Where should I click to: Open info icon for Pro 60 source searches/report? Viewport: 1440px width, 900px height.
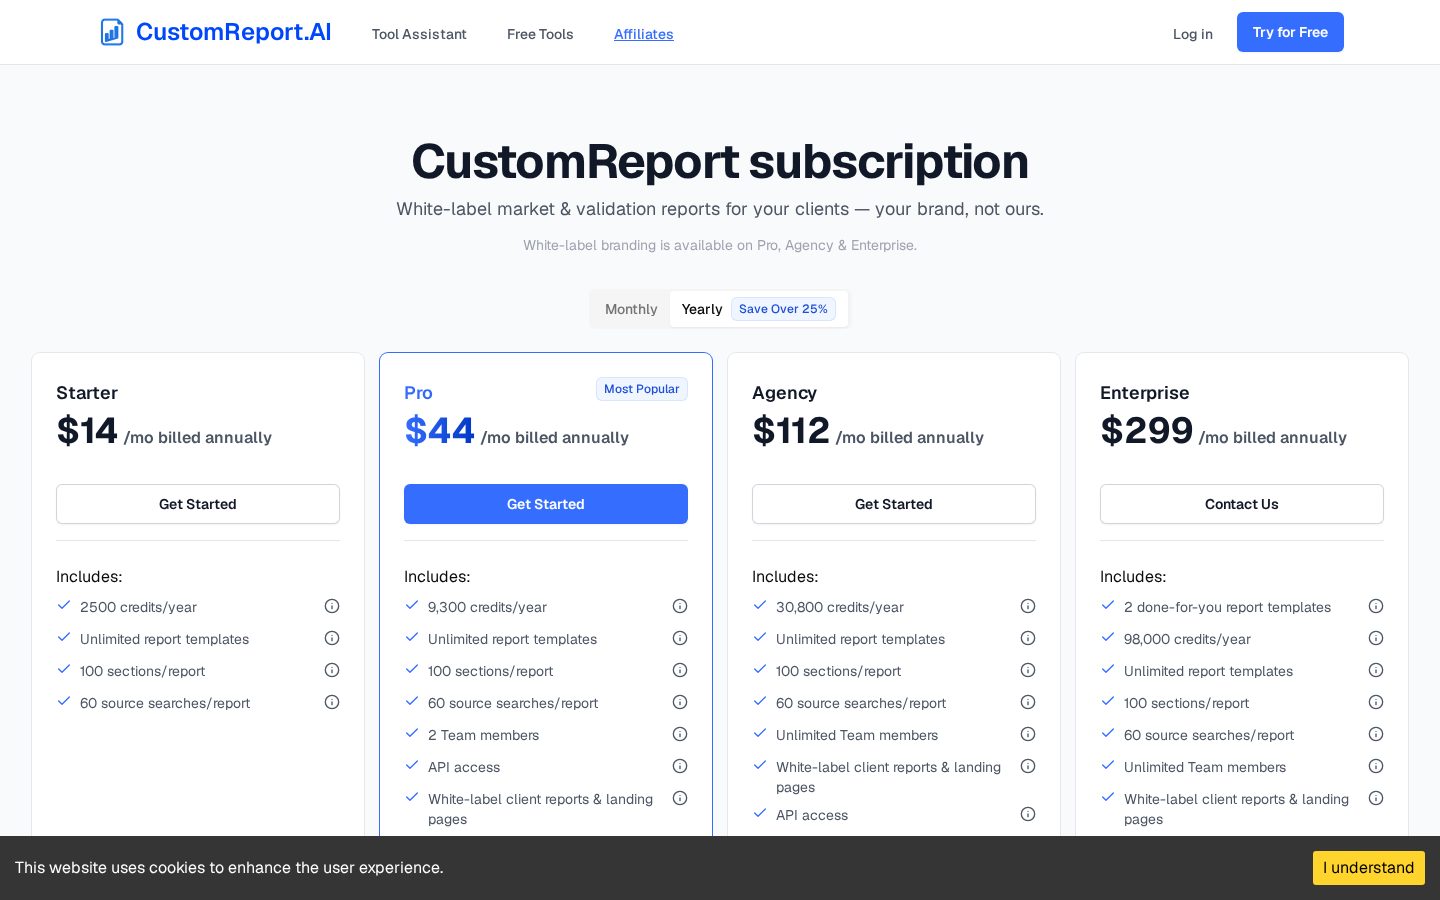point(680,702)
